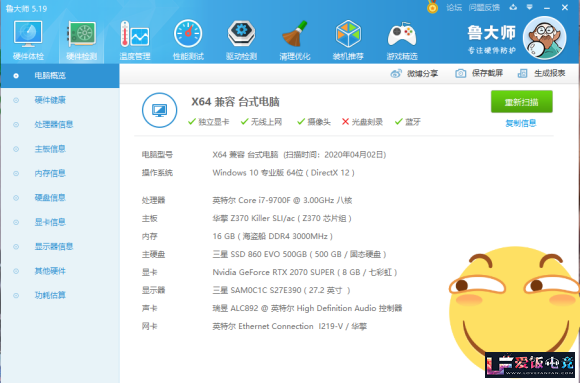Viewport: 580px width, 383px height.
Task: Click GPU value GeForce RTX 2070 SUPER
Action: click(305, 272)
